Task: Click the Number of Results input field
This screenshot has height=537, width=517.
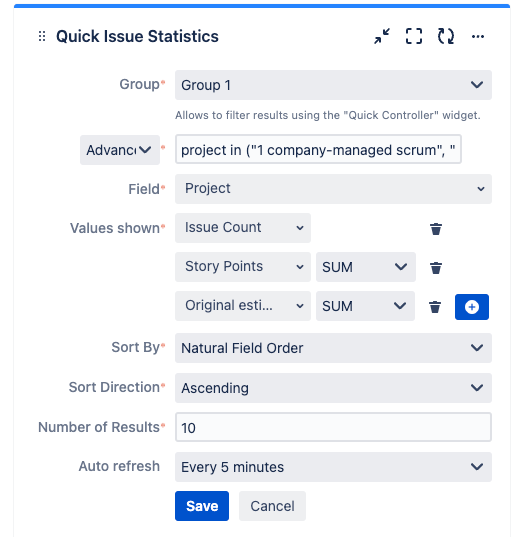Action: pyautogui.click(x=333, y=427)
